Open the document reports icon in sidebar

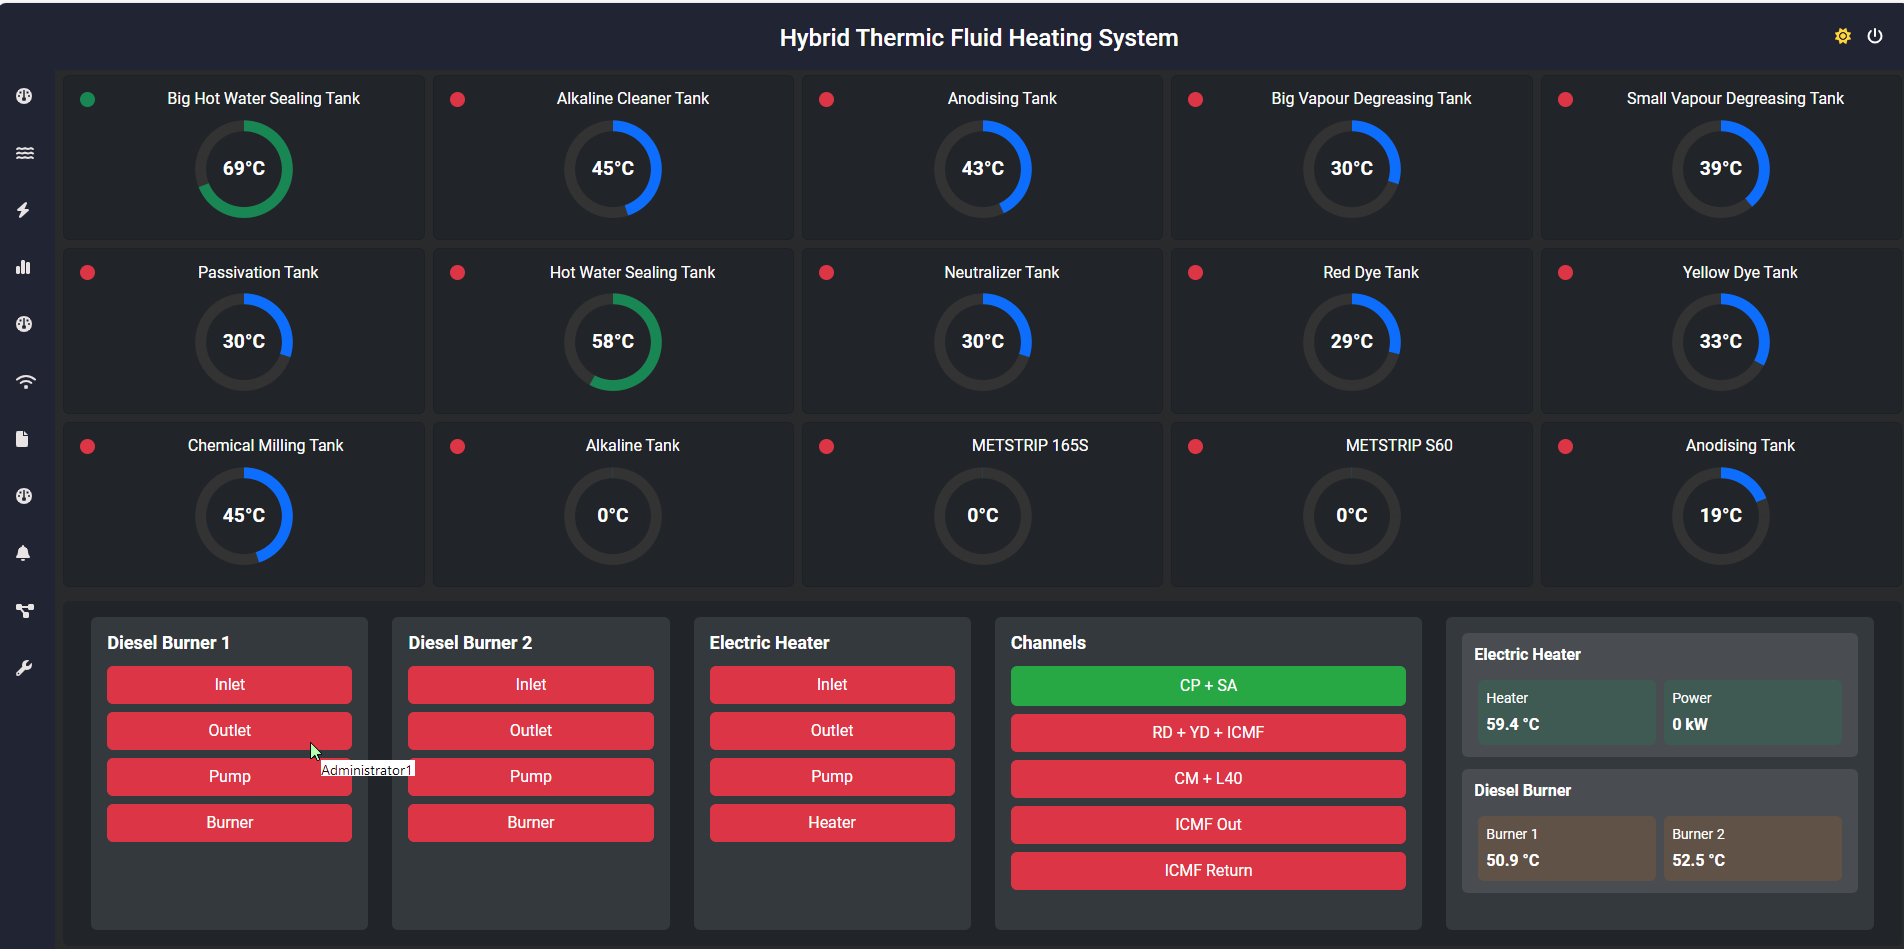coord(24,438)
